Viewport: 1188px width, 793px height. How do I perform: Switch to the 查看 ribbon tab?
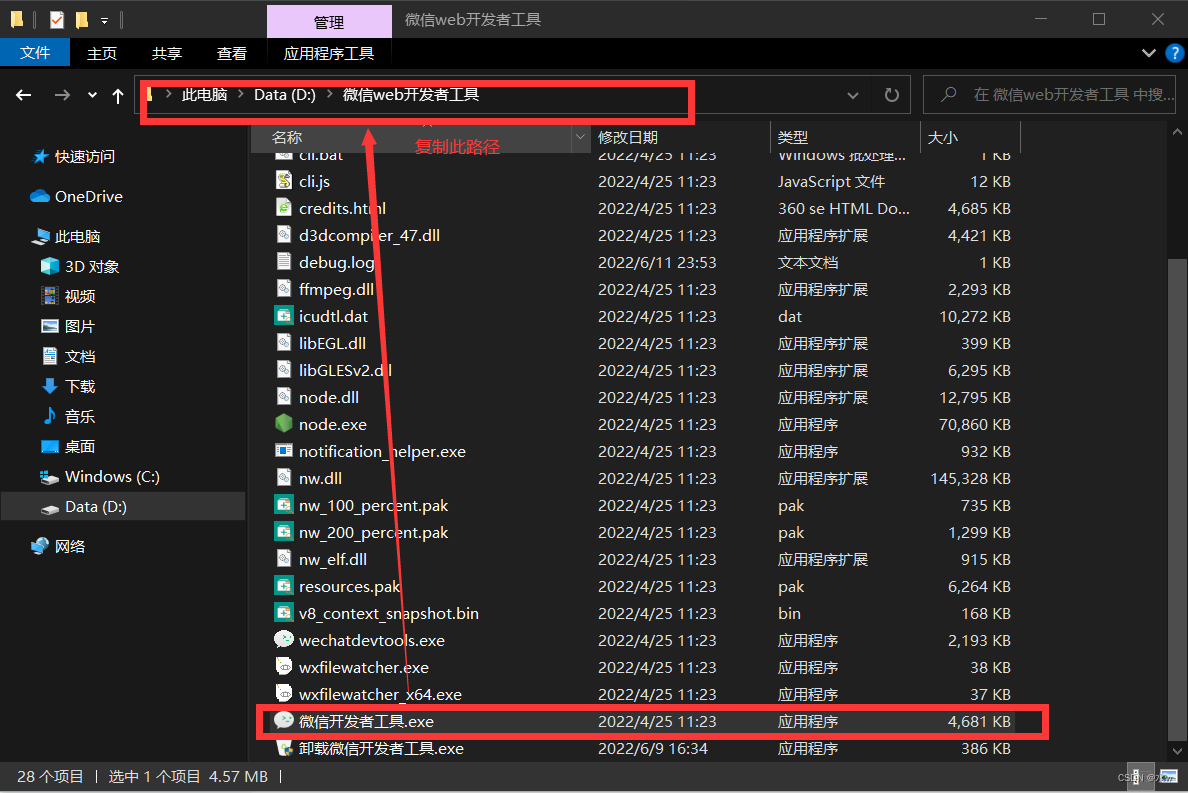[232, 53]
